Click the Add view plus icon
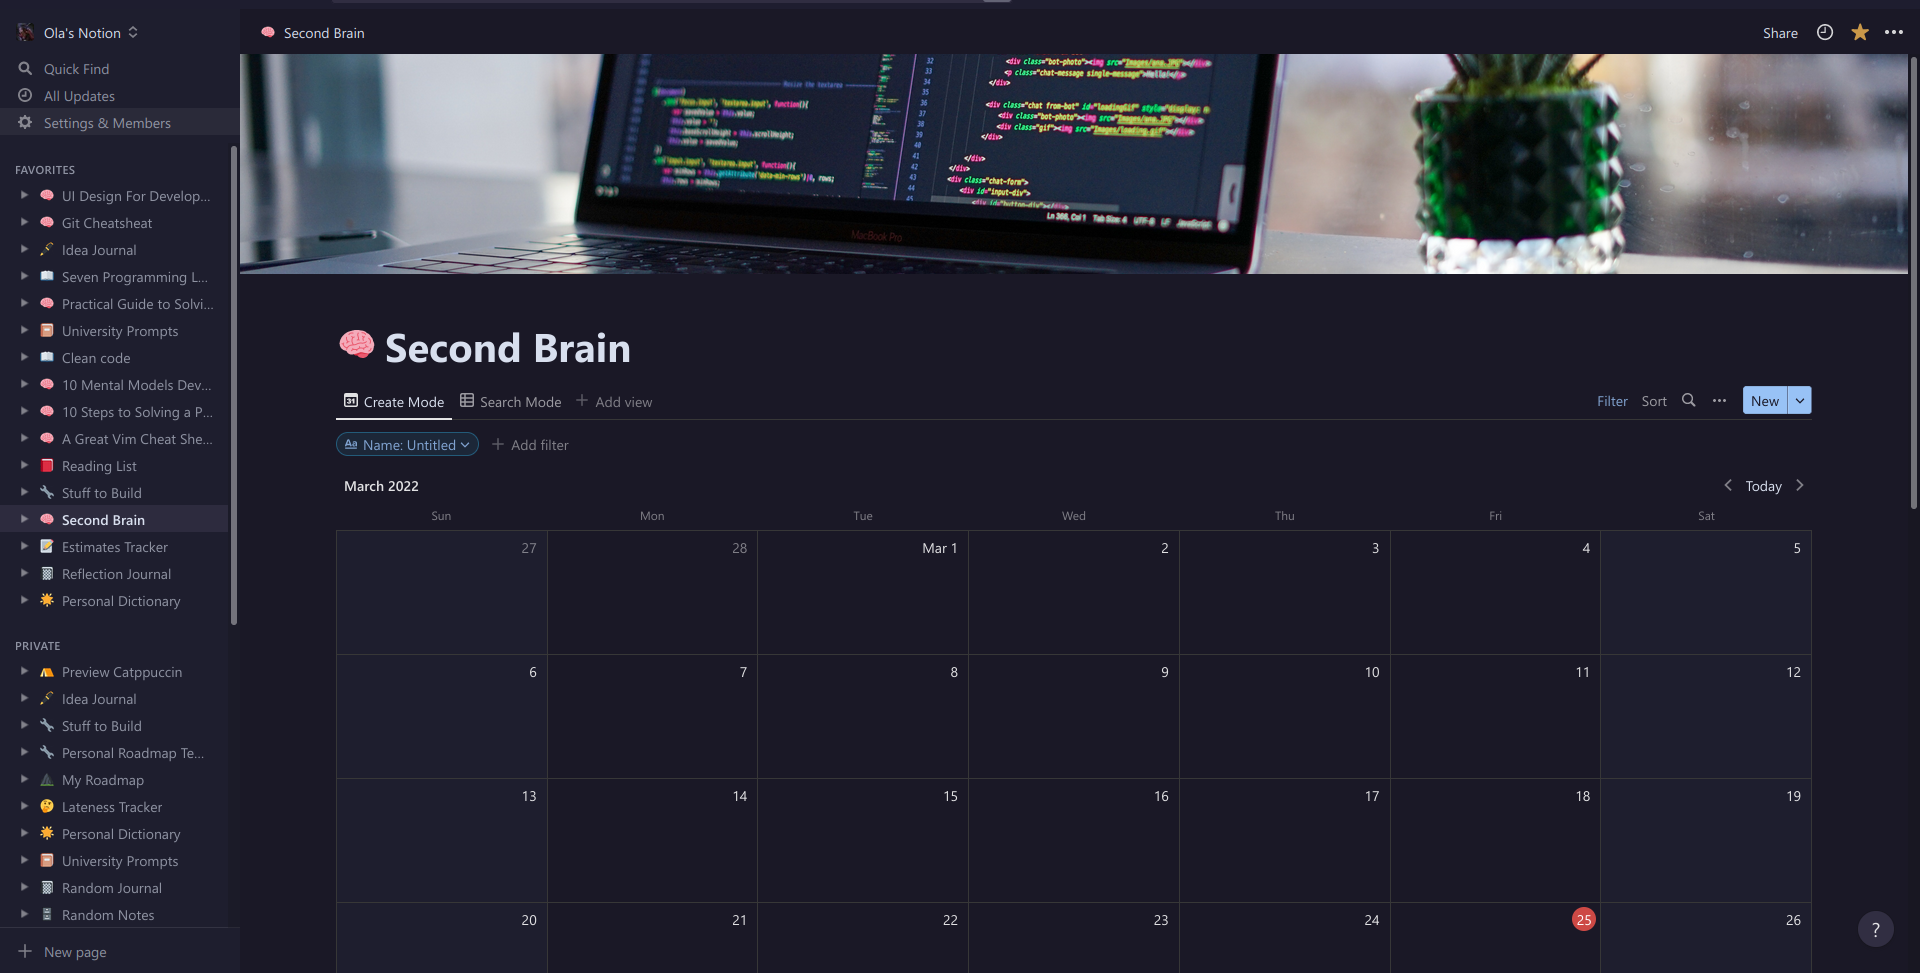This screenshot has width=1920, height=973. tap(582, 400)
